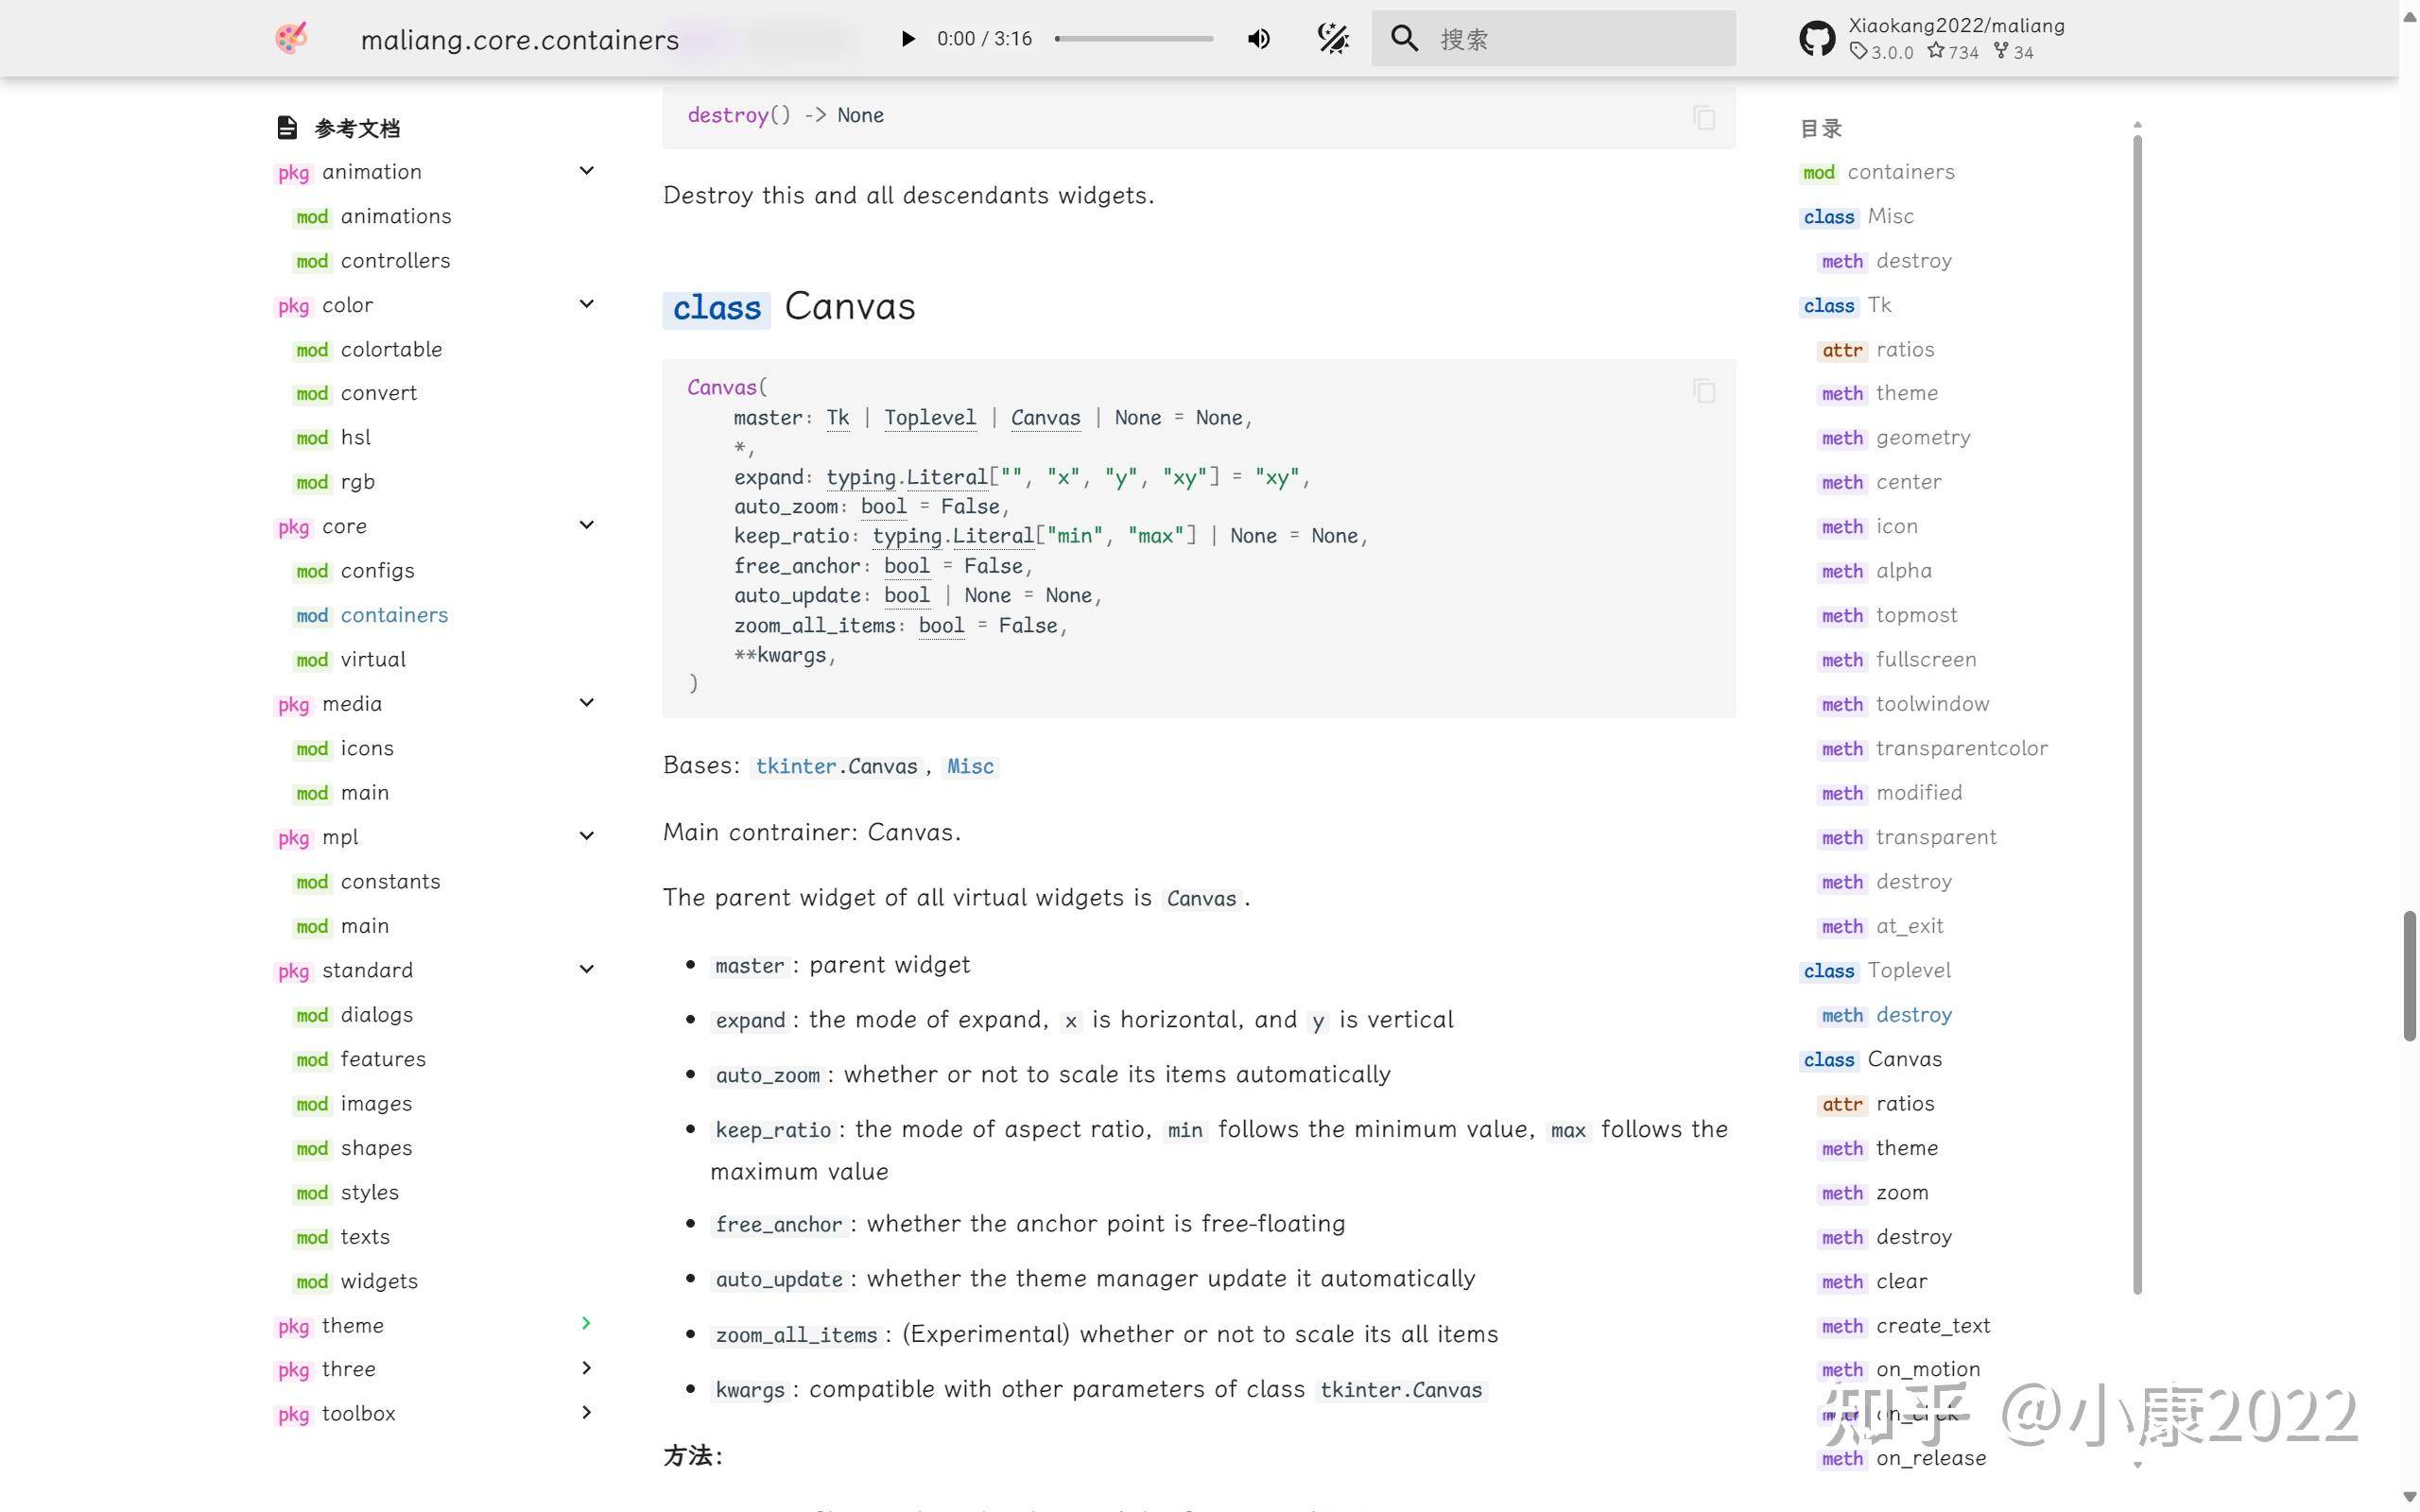Image resolution: width=2420 pixels, height=1512 pixels.
Task: Jump to class Tk in table of contents
Action: [x=1846, y=304]
